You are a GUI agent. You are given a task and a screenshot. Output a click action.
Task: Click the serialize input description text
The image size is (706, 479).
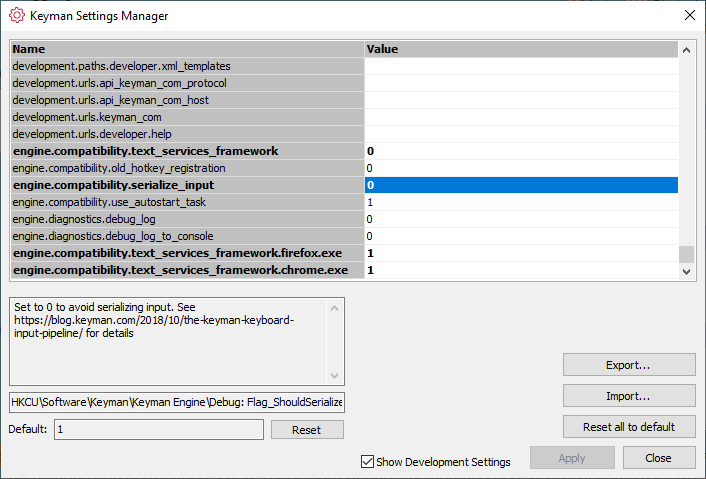(154, 320)
